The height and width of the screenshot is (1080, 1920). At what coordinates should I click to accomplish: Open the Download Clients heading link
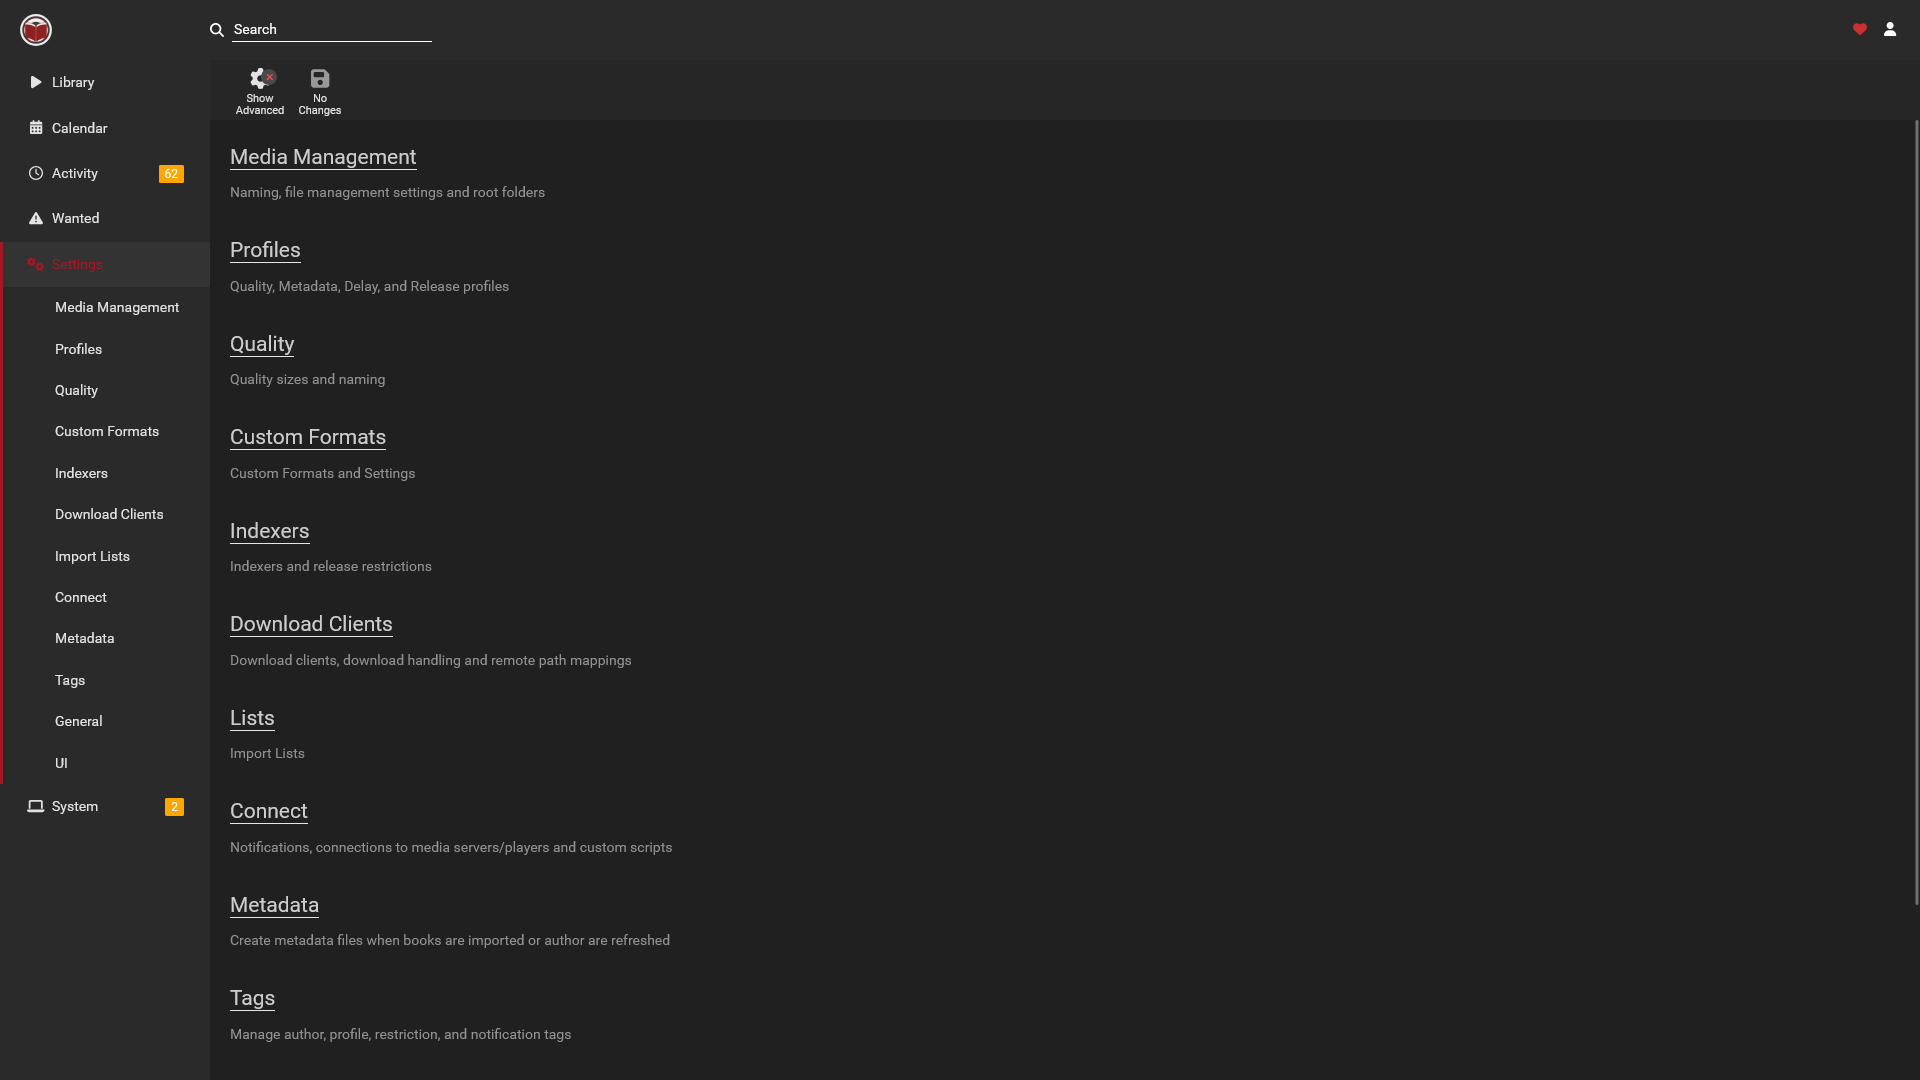click(x=311, y=624)
